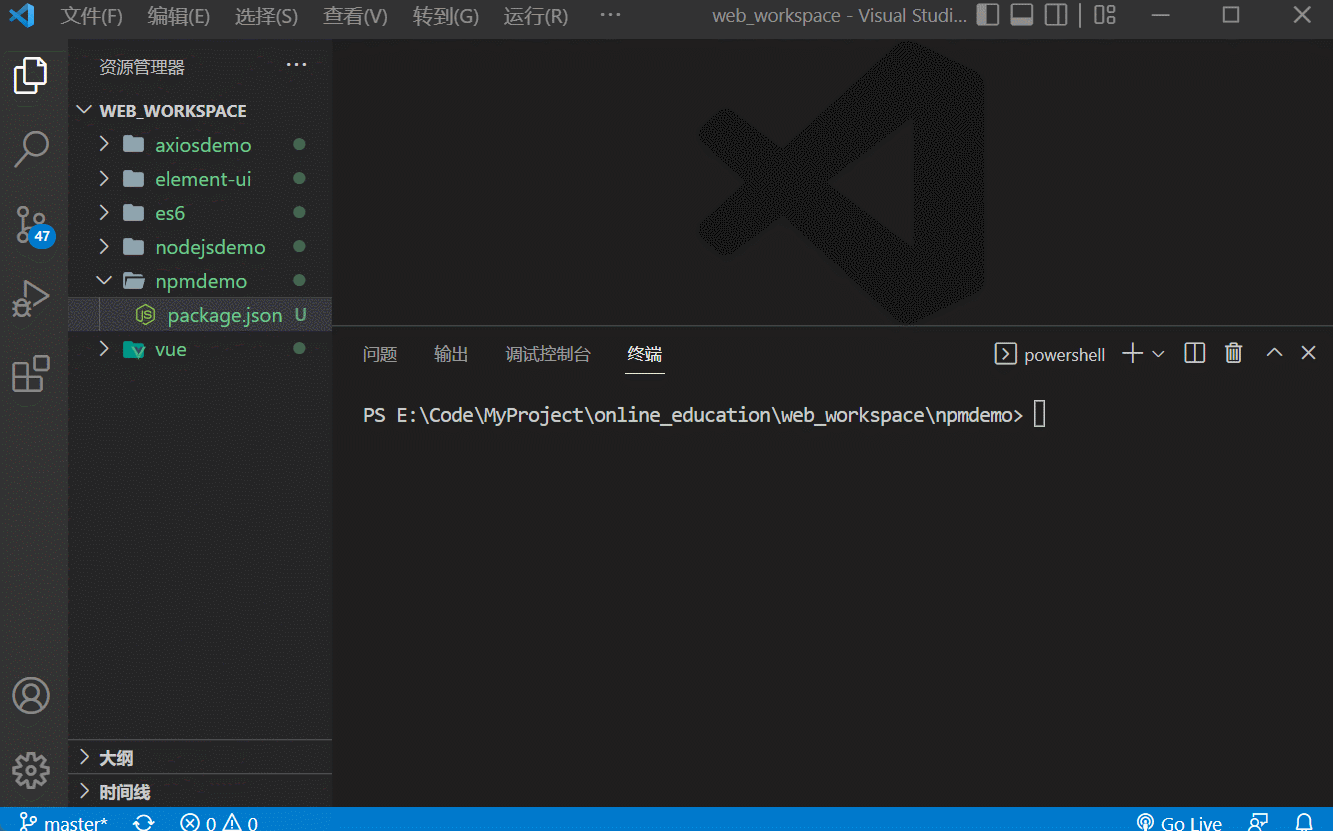Click the window title web_workspace - Visual Studio
This screenshot has width=1333, height=831.
(840, 16)
